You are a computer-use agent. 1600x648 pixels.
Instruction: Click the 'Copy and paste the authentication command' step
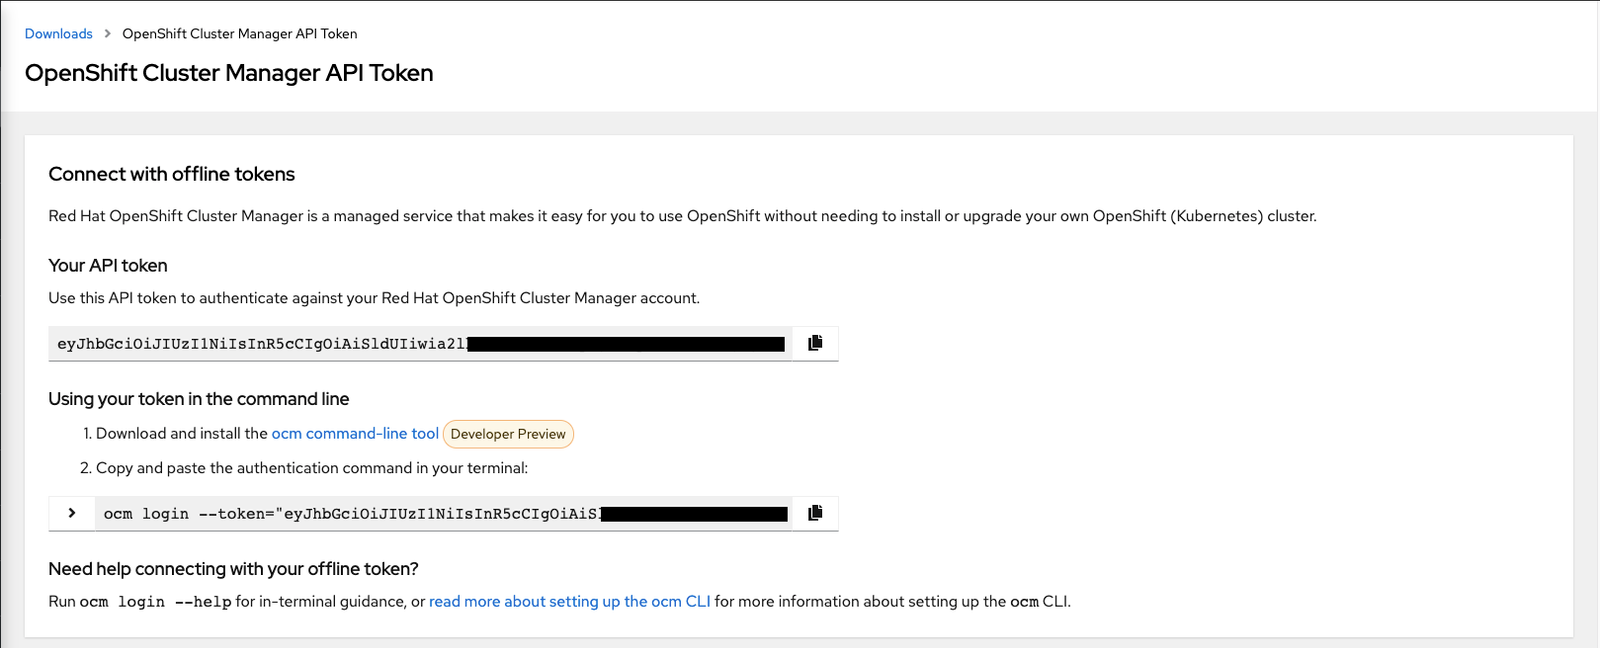[x=312, y=468]
